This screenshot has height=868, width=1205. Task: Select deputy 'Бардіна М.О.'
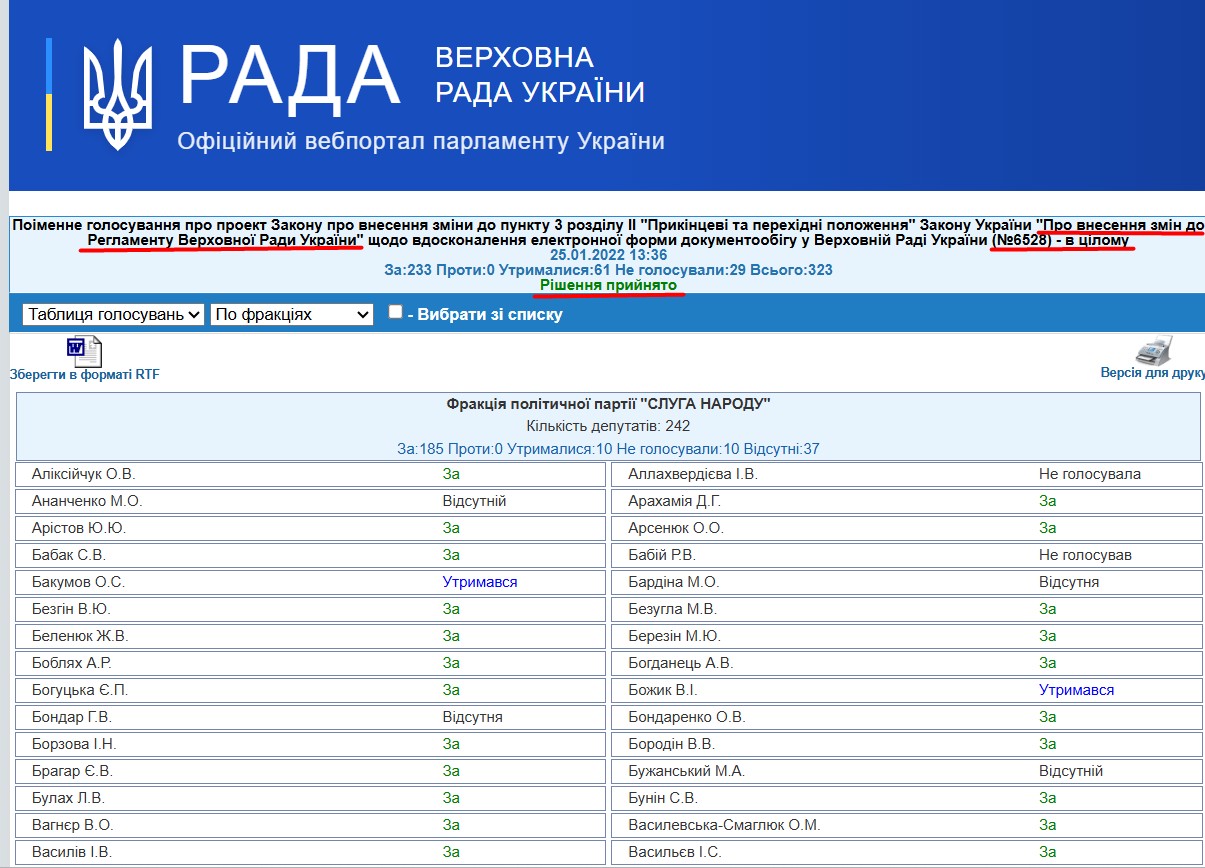(673, 582)
